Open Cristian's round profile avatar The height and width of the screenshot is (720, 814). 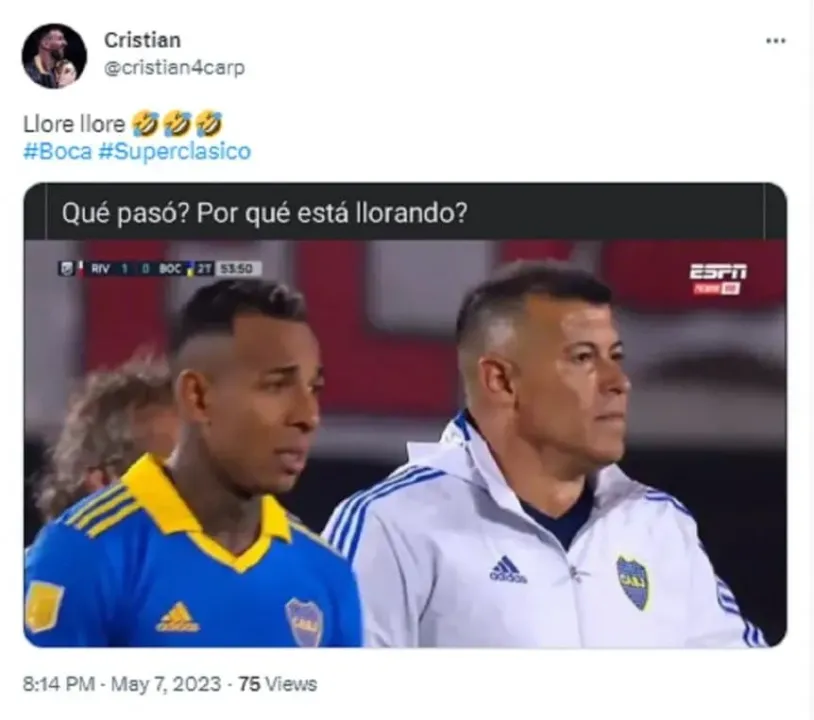click(54, 56)
